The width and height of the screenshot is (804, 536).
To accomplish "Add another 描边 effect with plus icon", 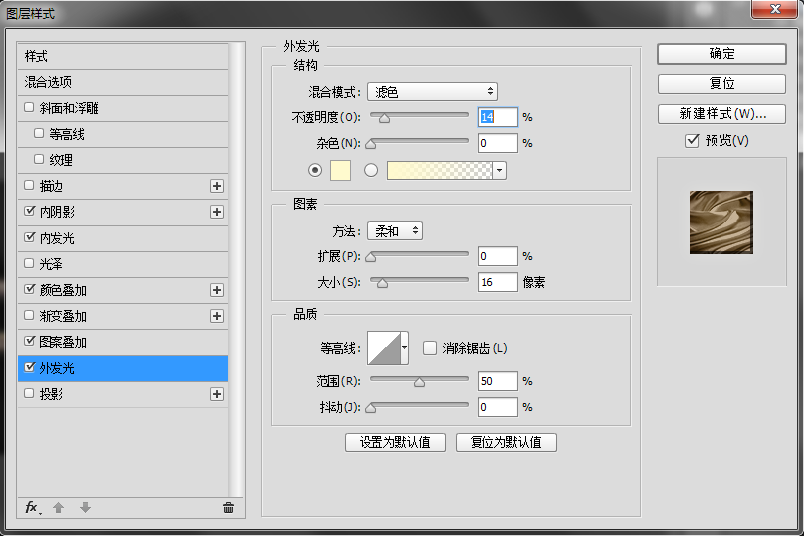I will (217, 186).
